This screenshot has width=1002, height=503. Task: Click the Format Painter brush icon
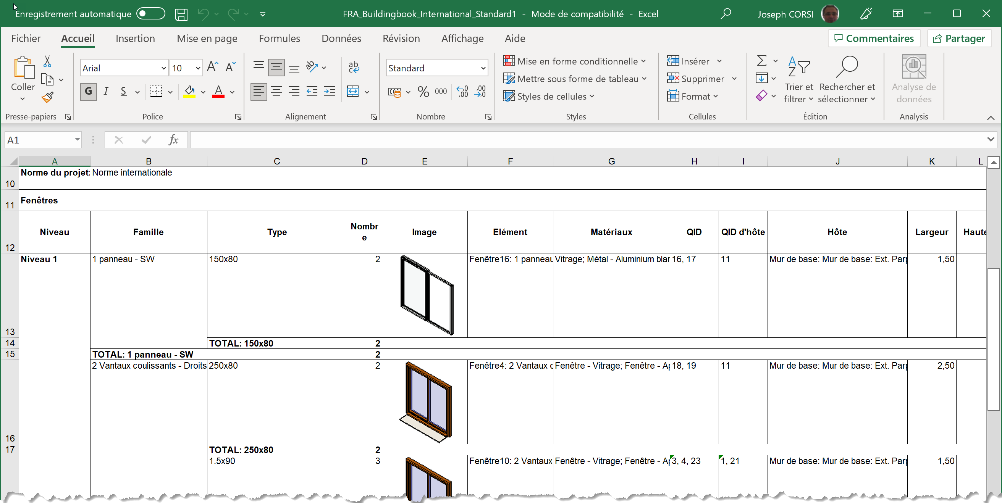click(x=47, y=97)
